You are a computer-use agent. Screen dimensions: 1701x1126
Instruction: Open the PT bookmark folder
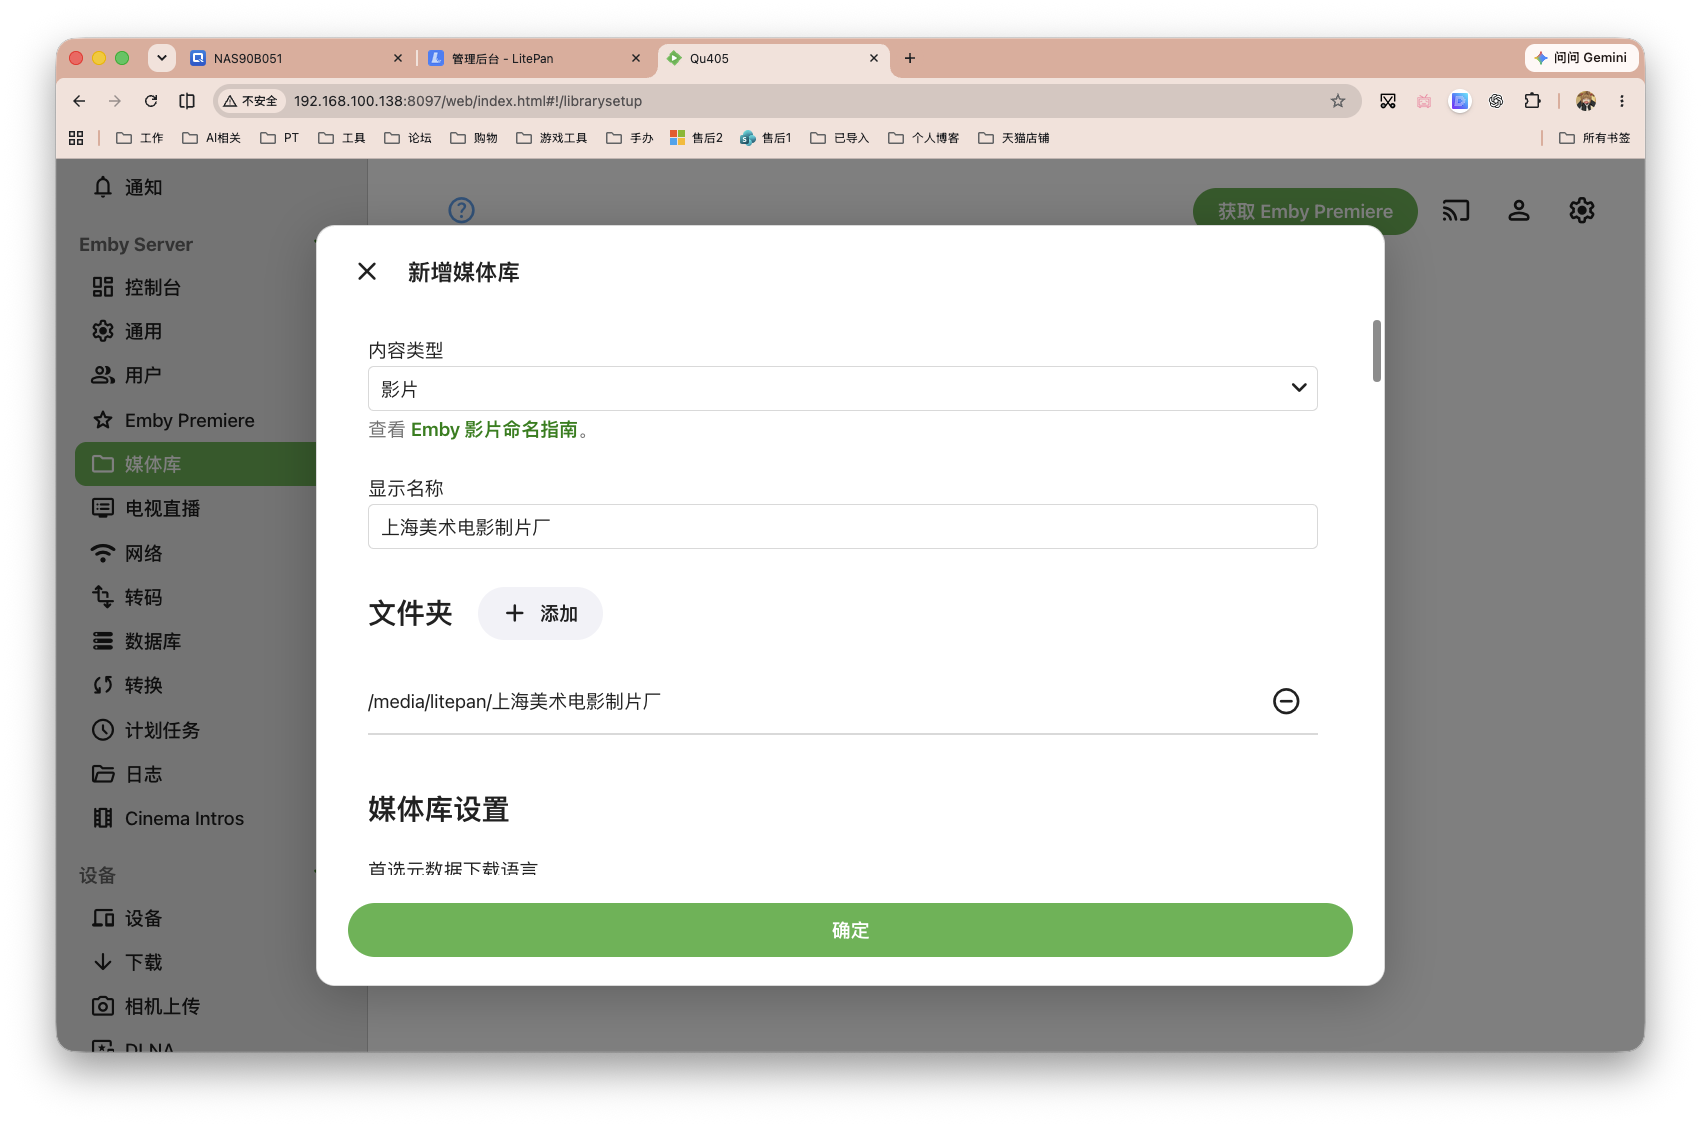point(280,138)
